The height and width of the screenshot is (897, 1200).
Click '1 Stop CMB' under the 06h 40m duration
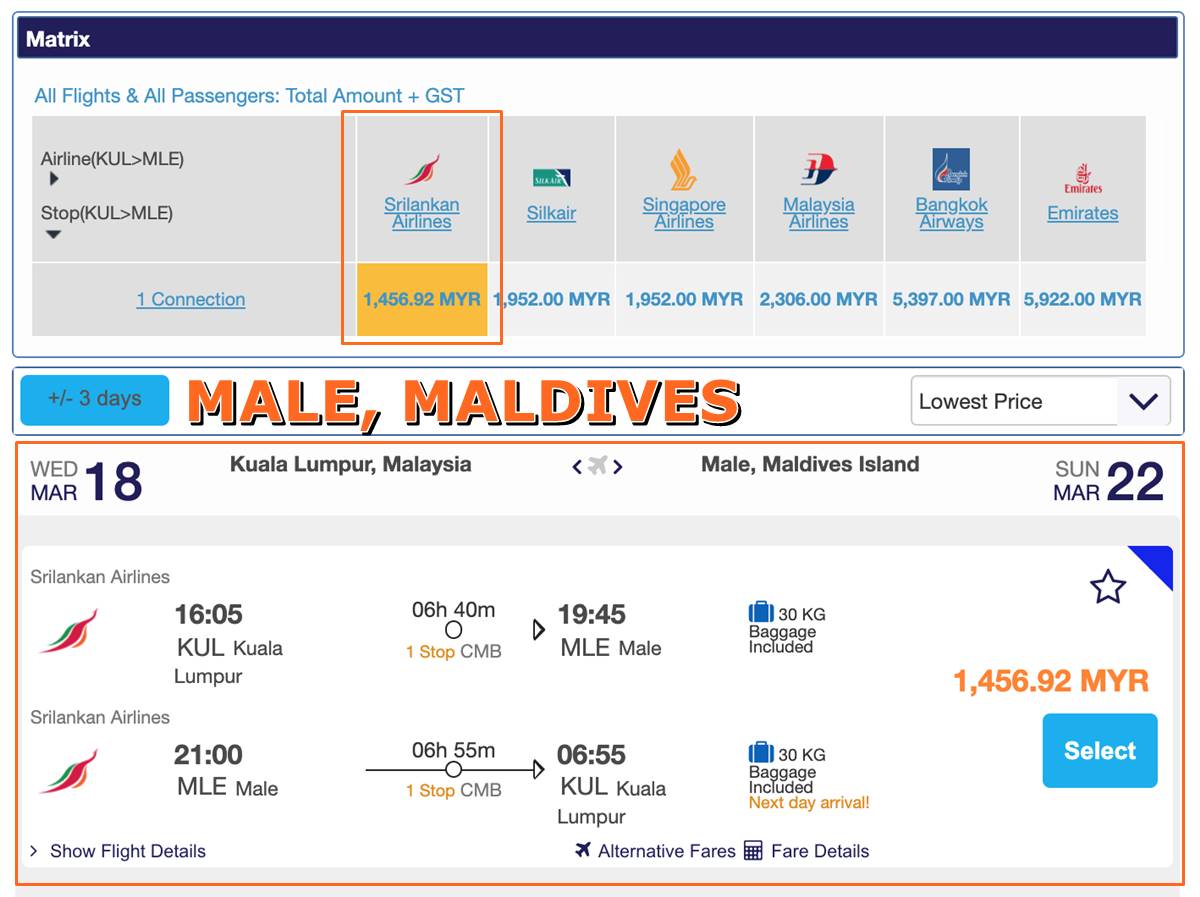click(454, 652)
